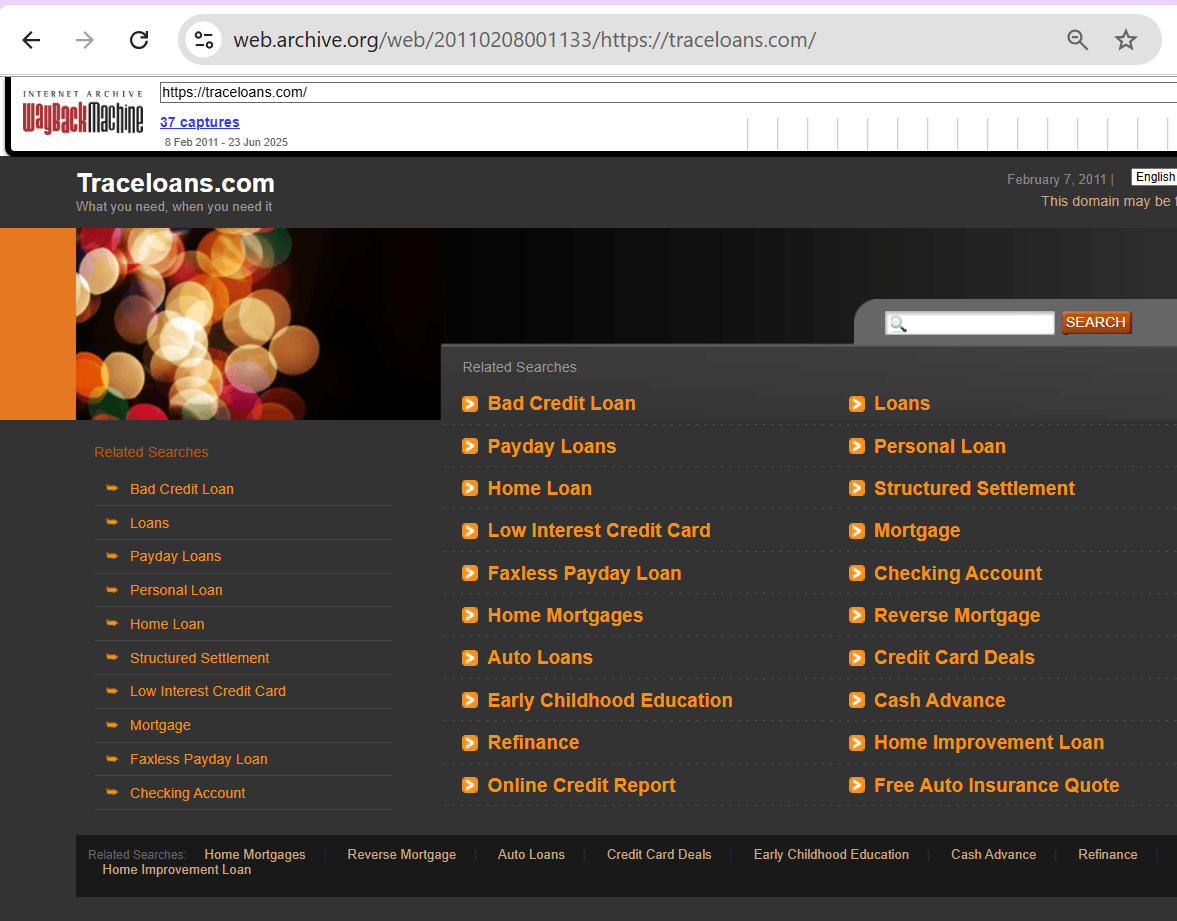Open site information icon in address bar
1177x921 pixels.
[x=203, y=40]
